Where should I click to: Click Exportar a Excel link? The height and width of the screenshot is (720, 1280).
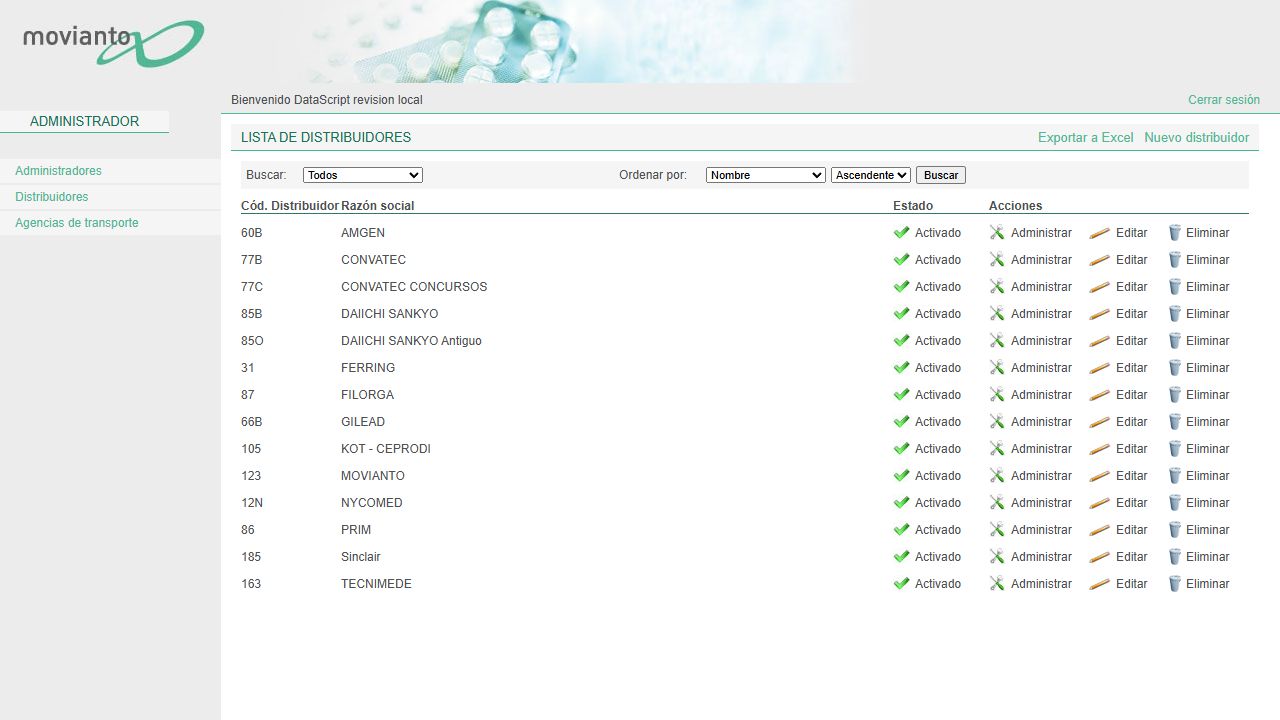point(1086,138)
